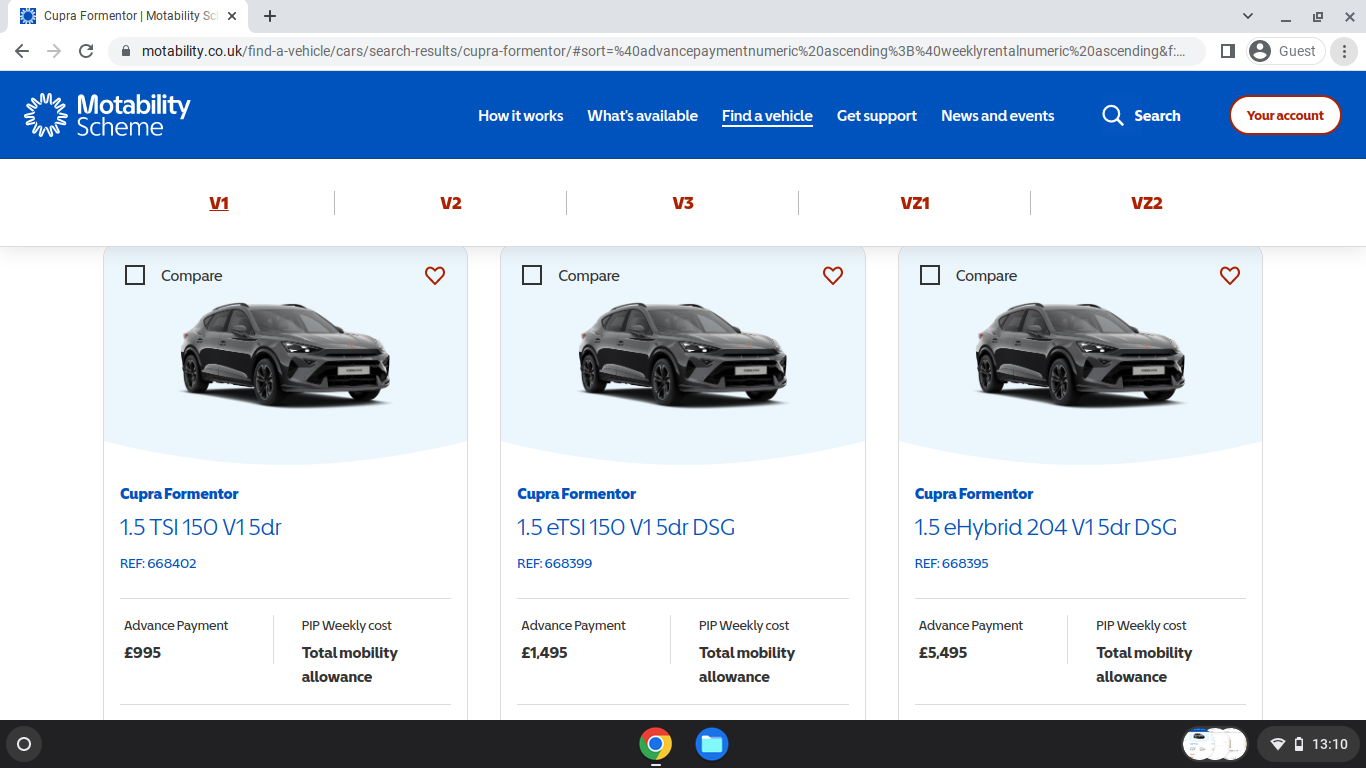This screenshot has width=1366, height=768.
Task: Close the Cupra Formentor browser tab
Action: (233, 16)
